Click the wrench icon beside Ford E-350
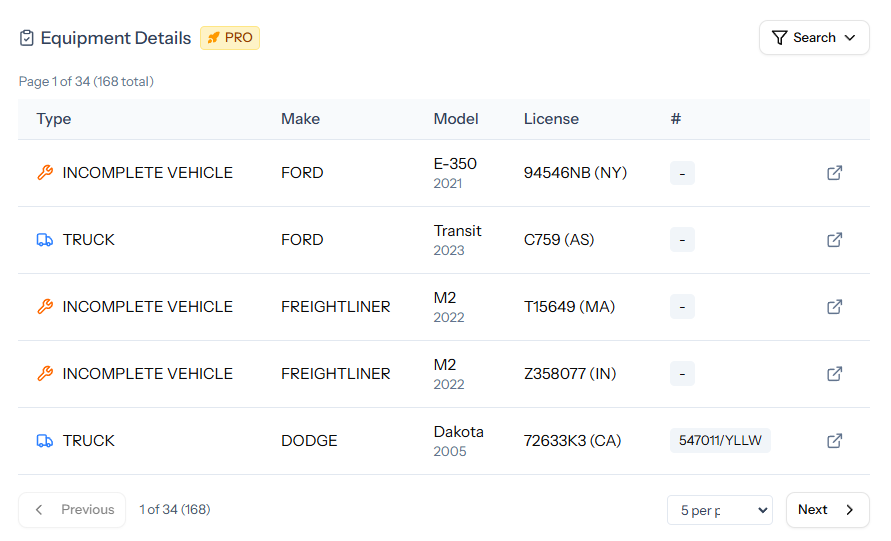891x541 pixels. [45, 173]
